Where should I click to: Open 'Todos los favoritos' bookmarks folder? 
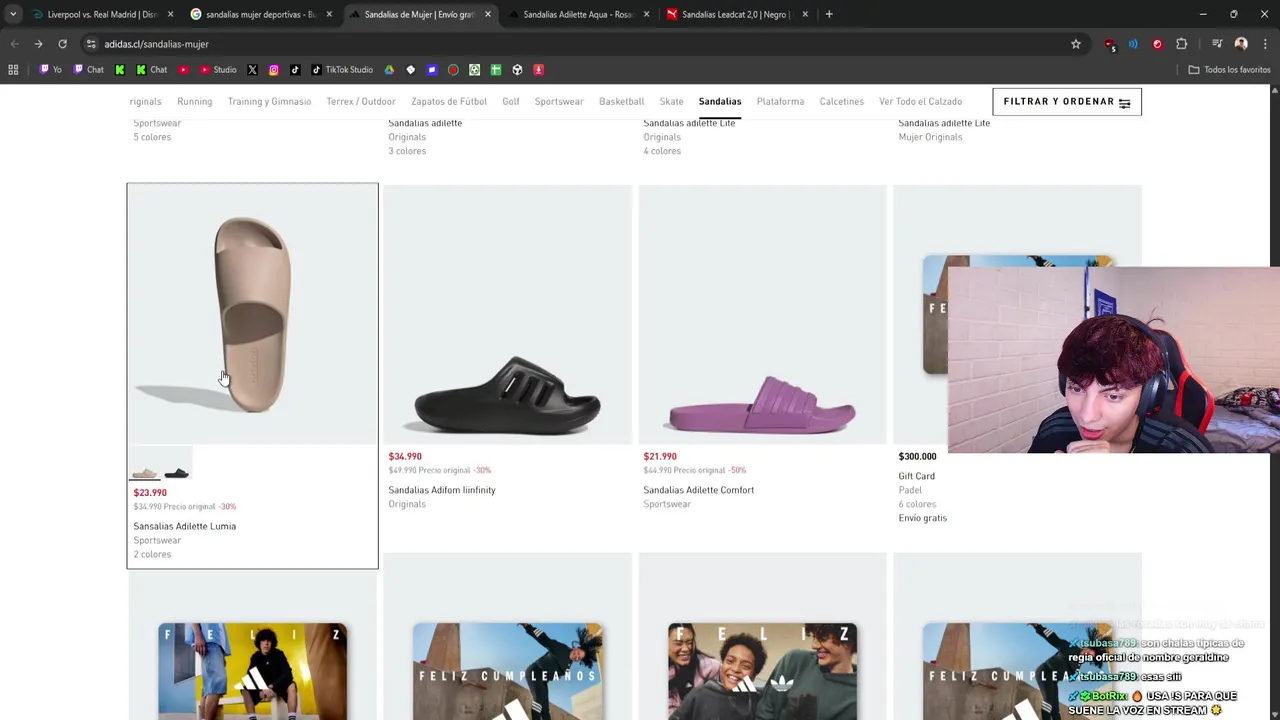(1229, 70)
